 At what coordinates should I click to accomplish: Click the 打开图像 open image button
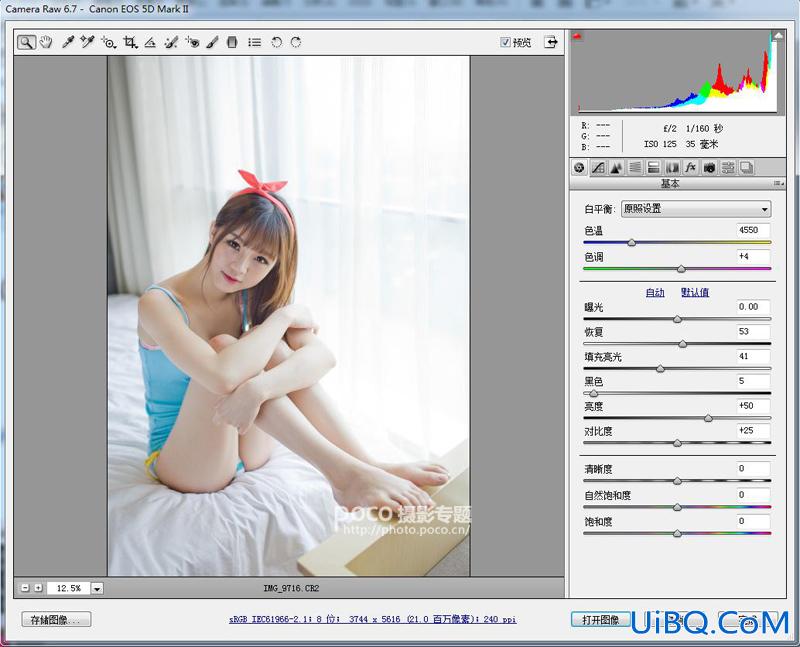(x=600, y=619)
